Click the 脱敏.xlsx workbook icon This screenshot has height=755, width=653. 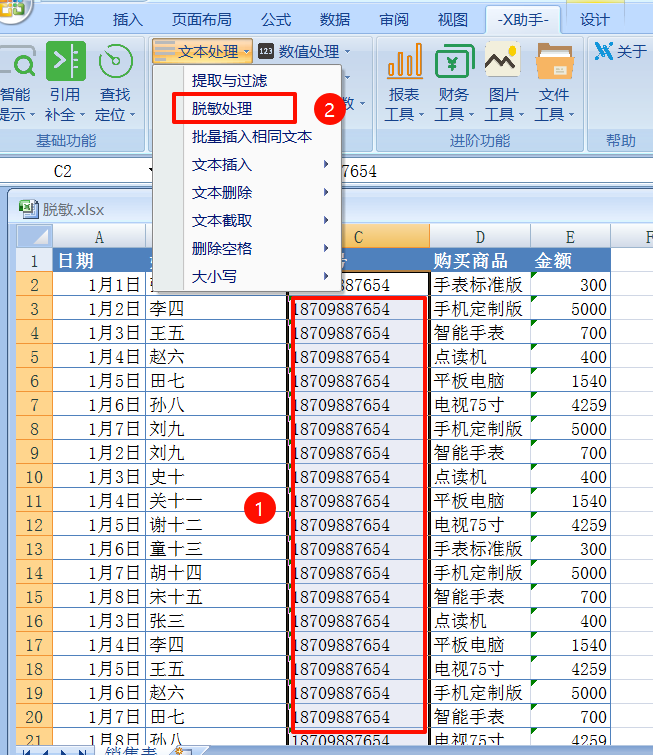28,209
